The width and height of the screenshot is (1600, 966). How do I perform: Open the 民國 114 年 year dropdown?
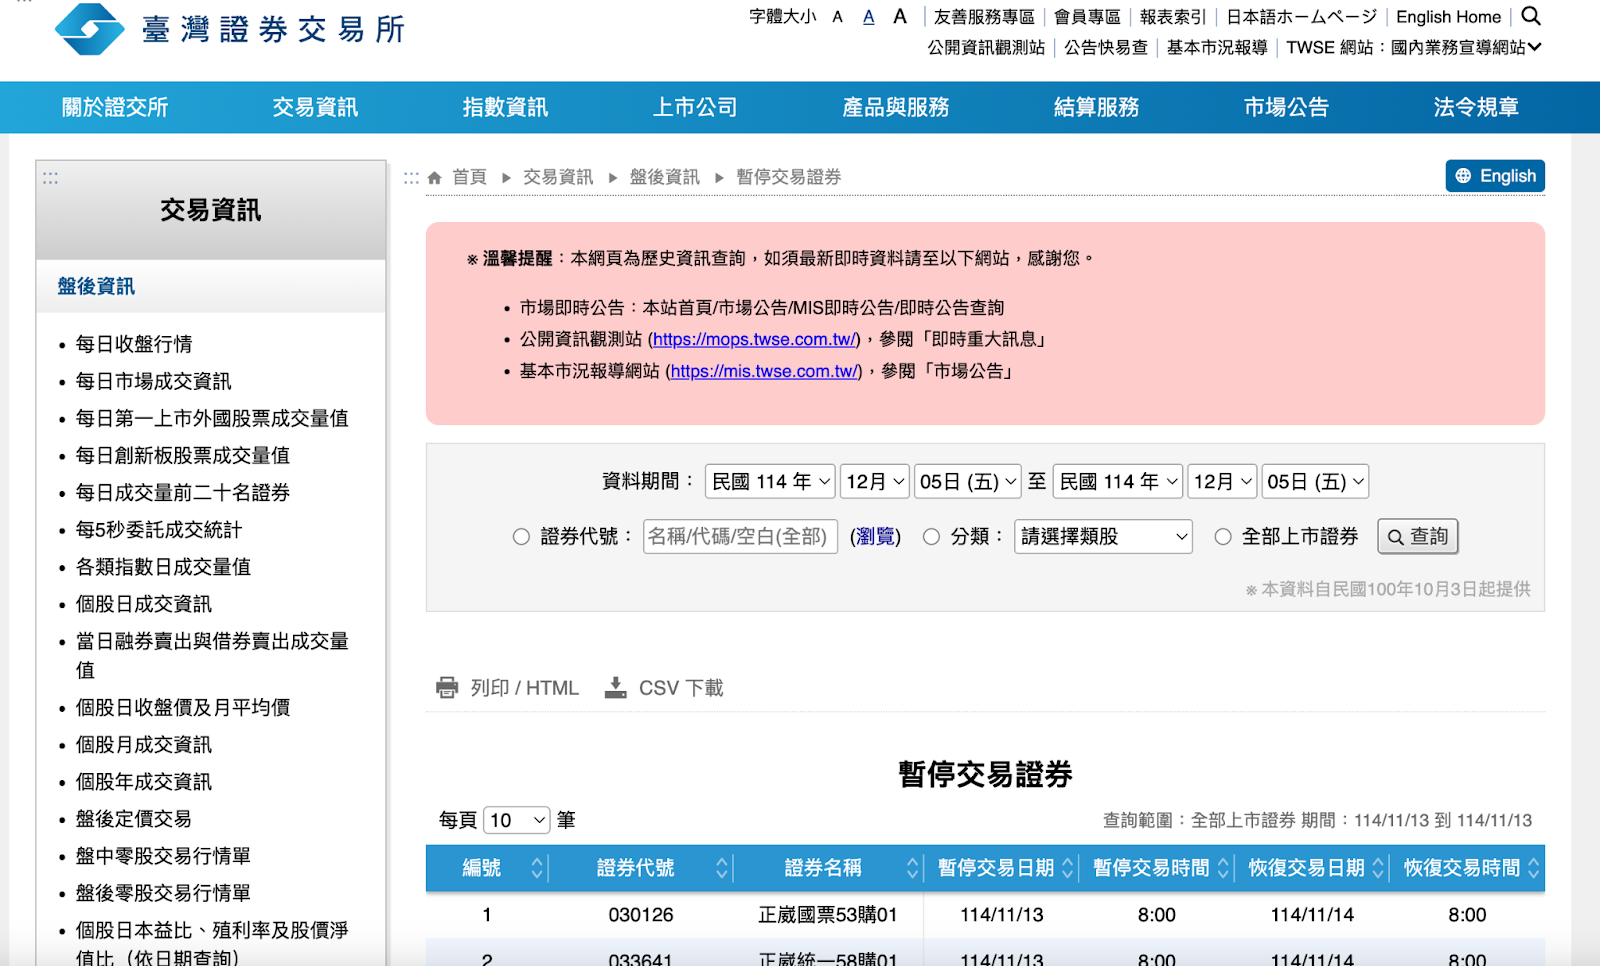pyautogui.click(x=769, y=481)
